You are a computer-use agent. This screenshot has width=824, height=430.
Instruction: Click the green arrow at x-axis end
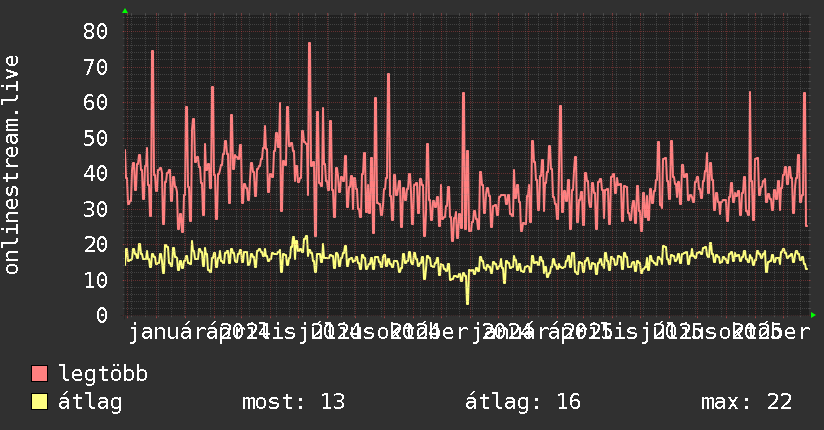tap(813, 315)
